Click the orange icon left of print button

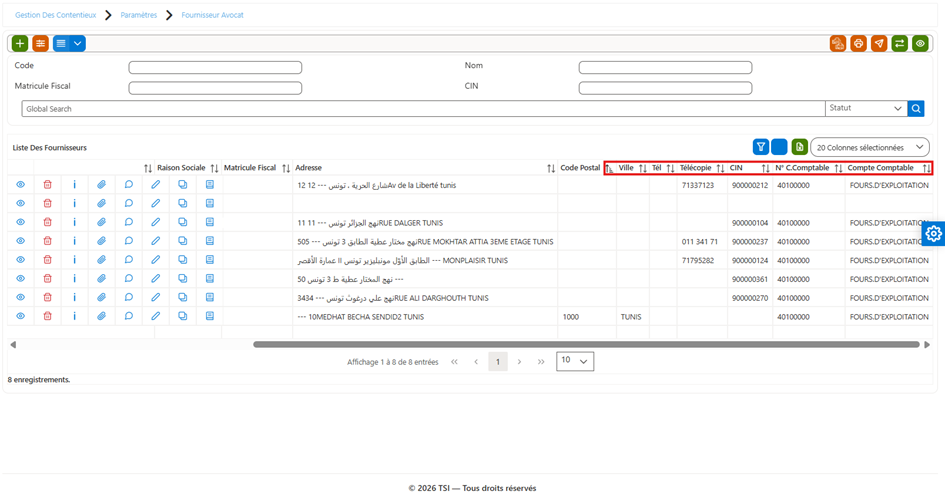point(838,43)
